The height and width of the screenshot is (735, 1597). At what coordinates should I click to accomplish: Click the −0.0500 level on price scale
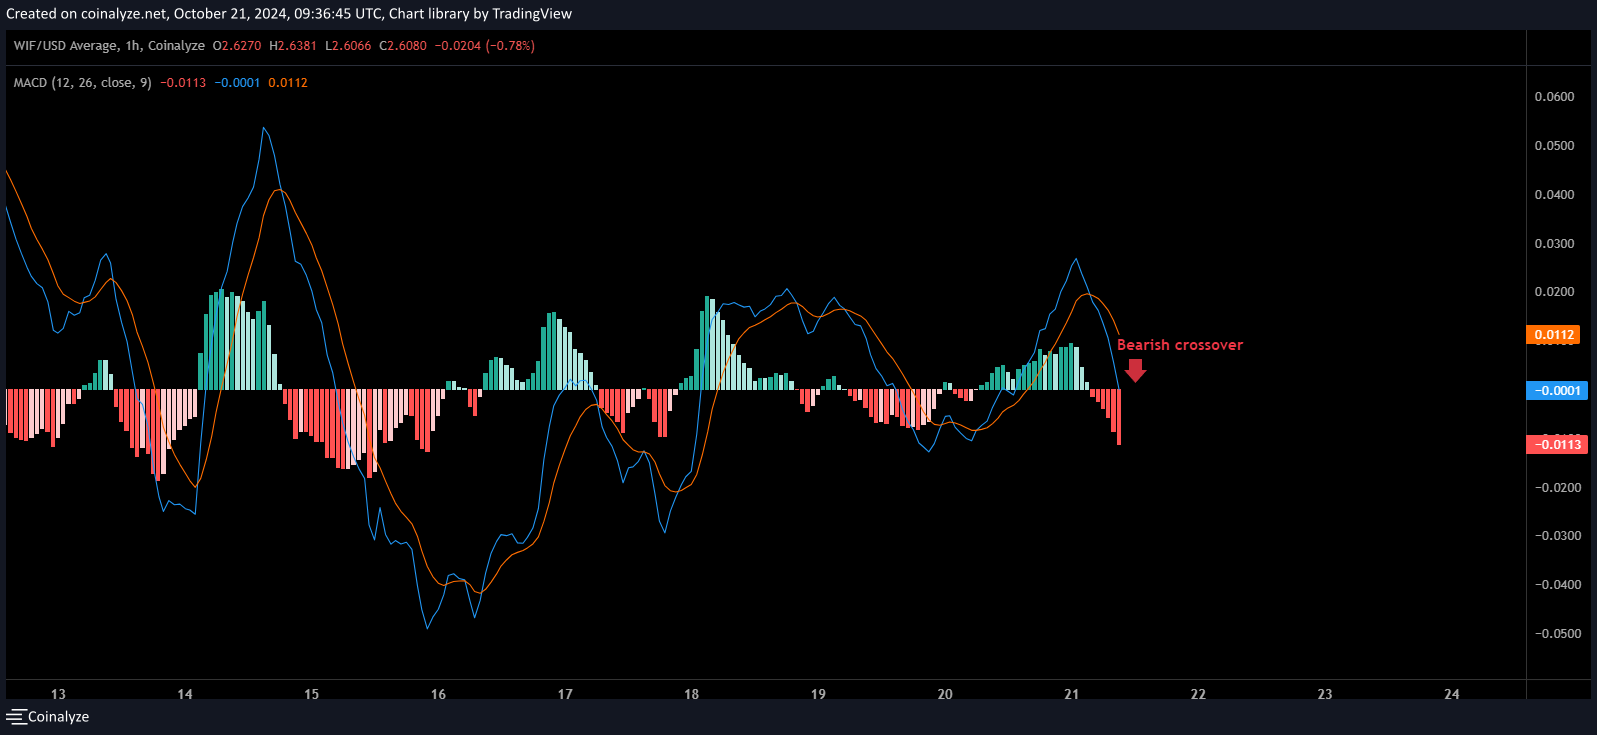[1557, 634]
